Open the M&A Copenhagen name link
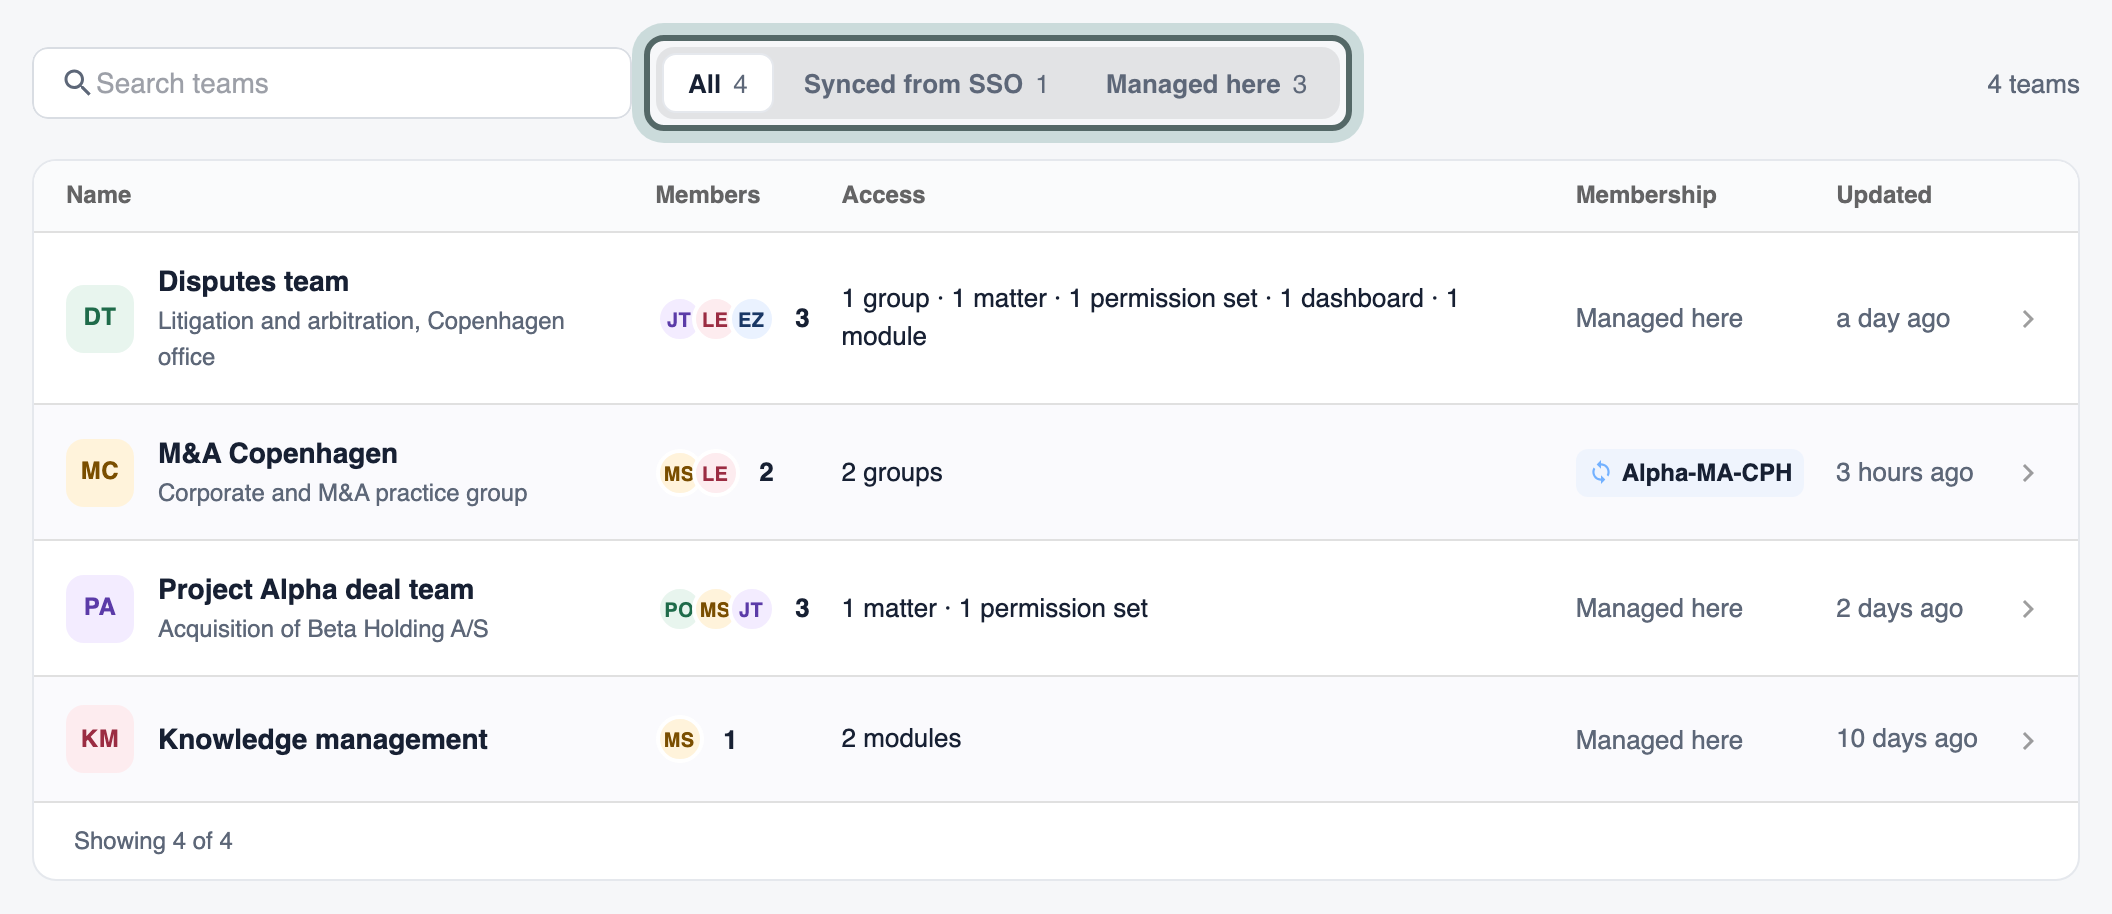This screenshot has height=914, width=2112. pyautogui.click(x=278, y=454)
